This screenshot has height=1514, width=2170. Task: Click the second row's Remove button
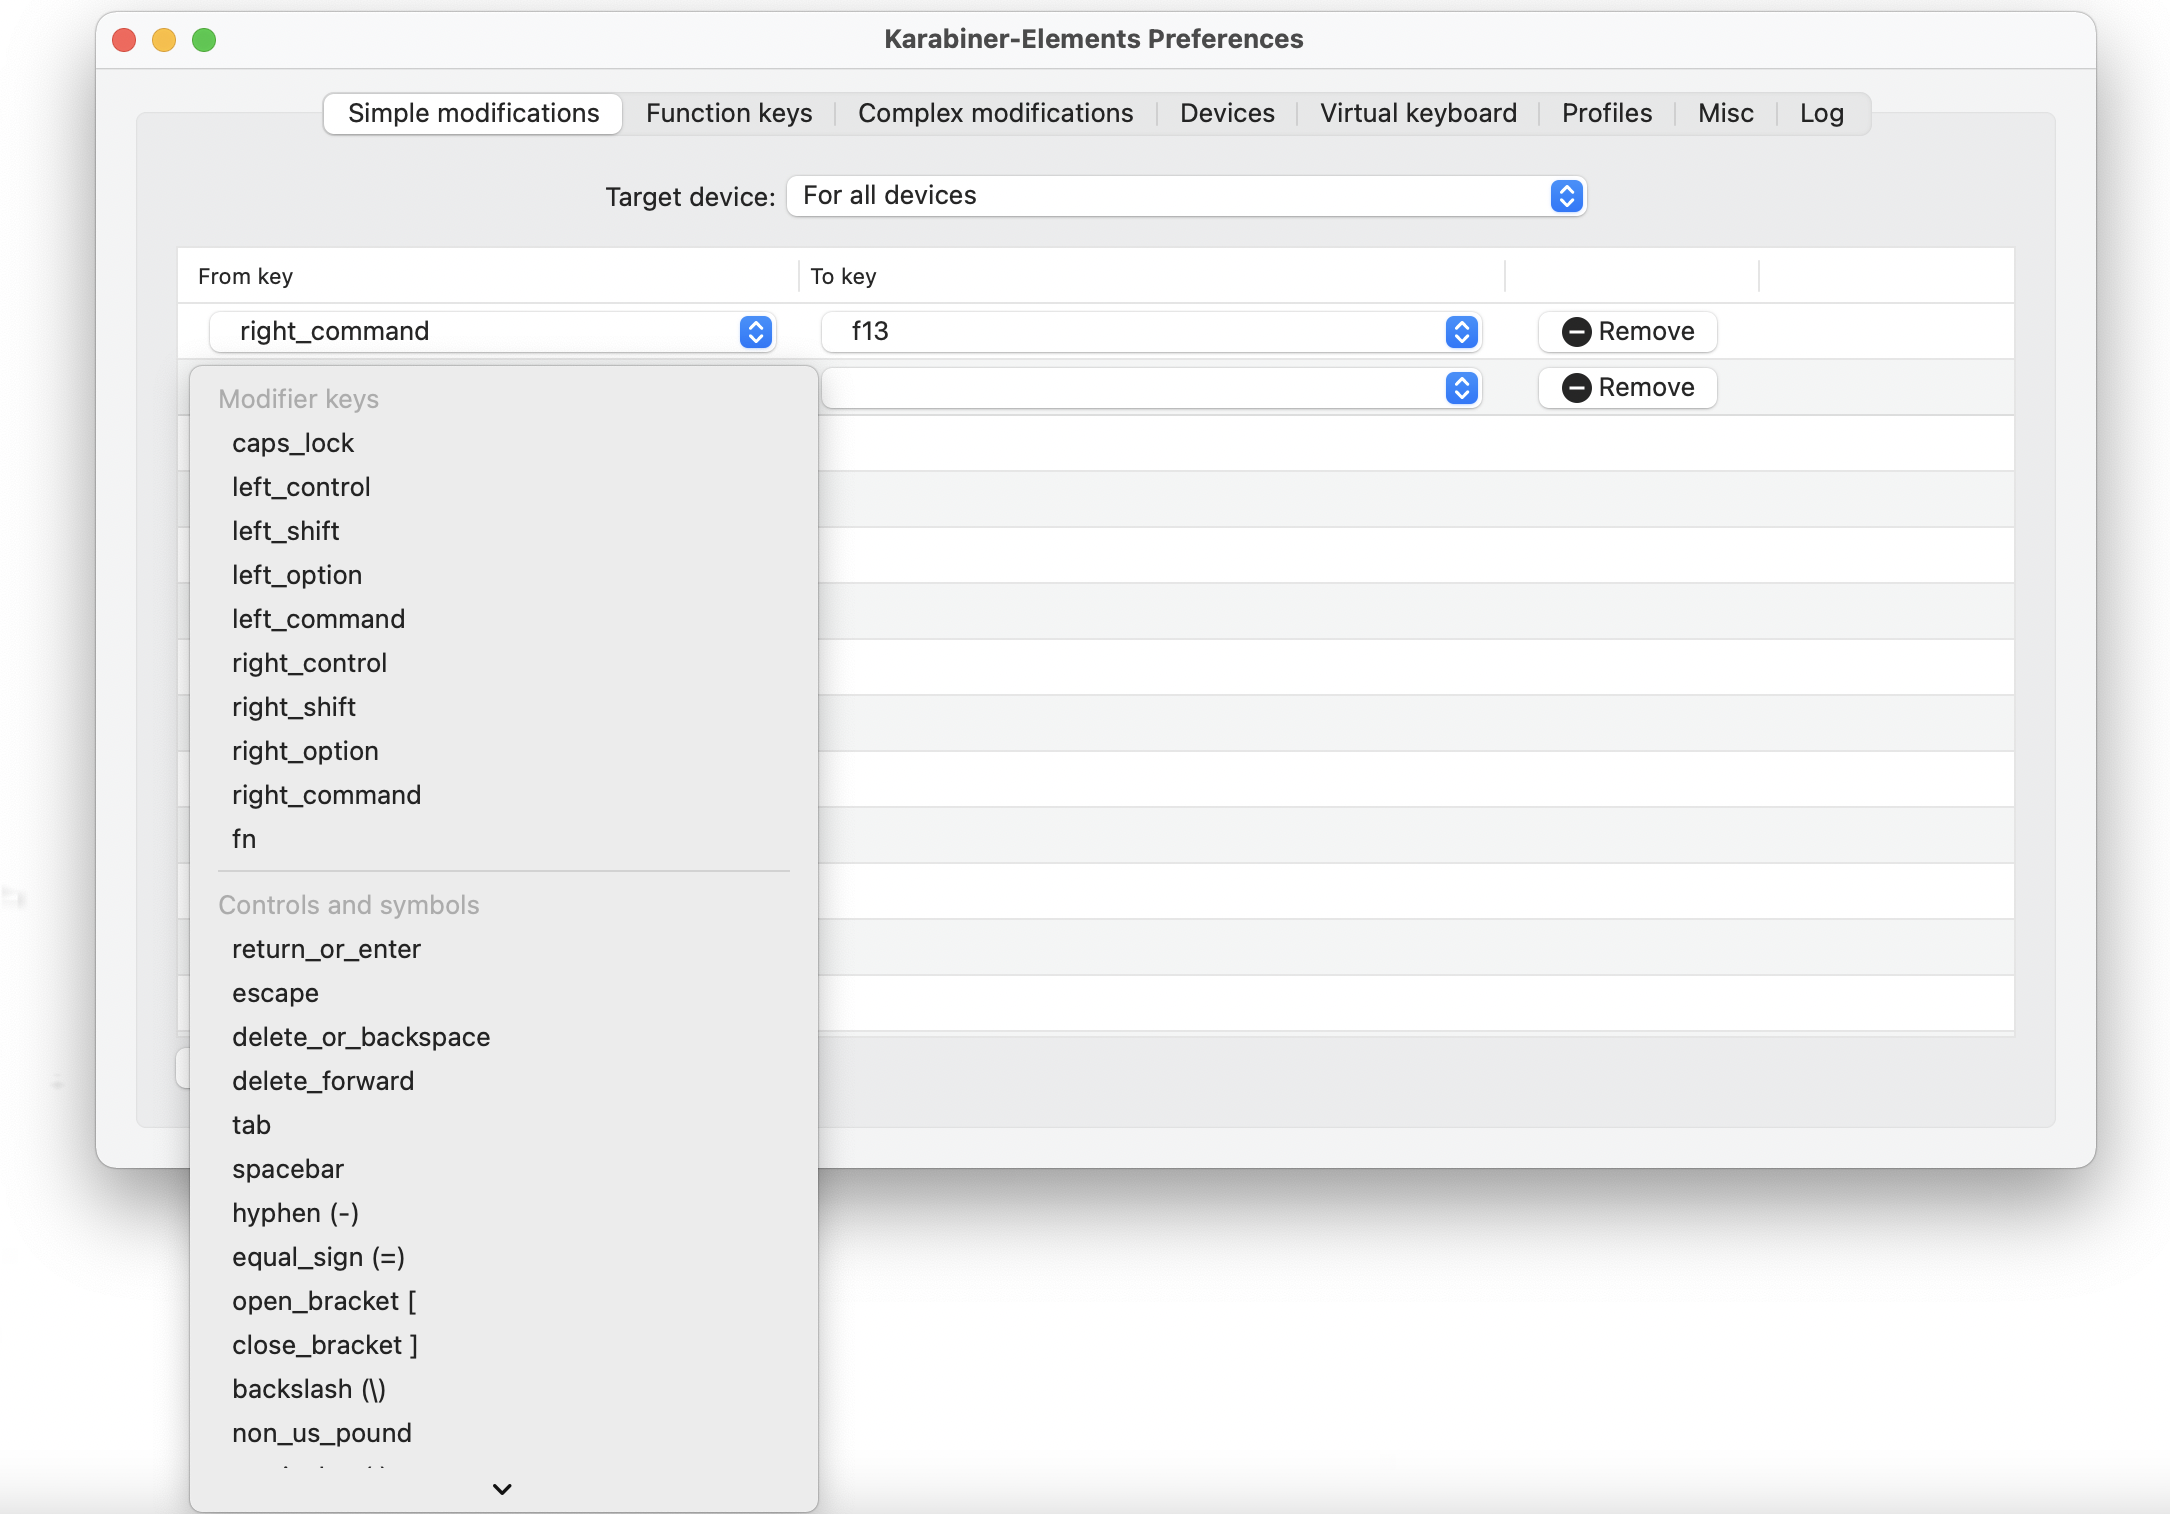point(1627,387)
